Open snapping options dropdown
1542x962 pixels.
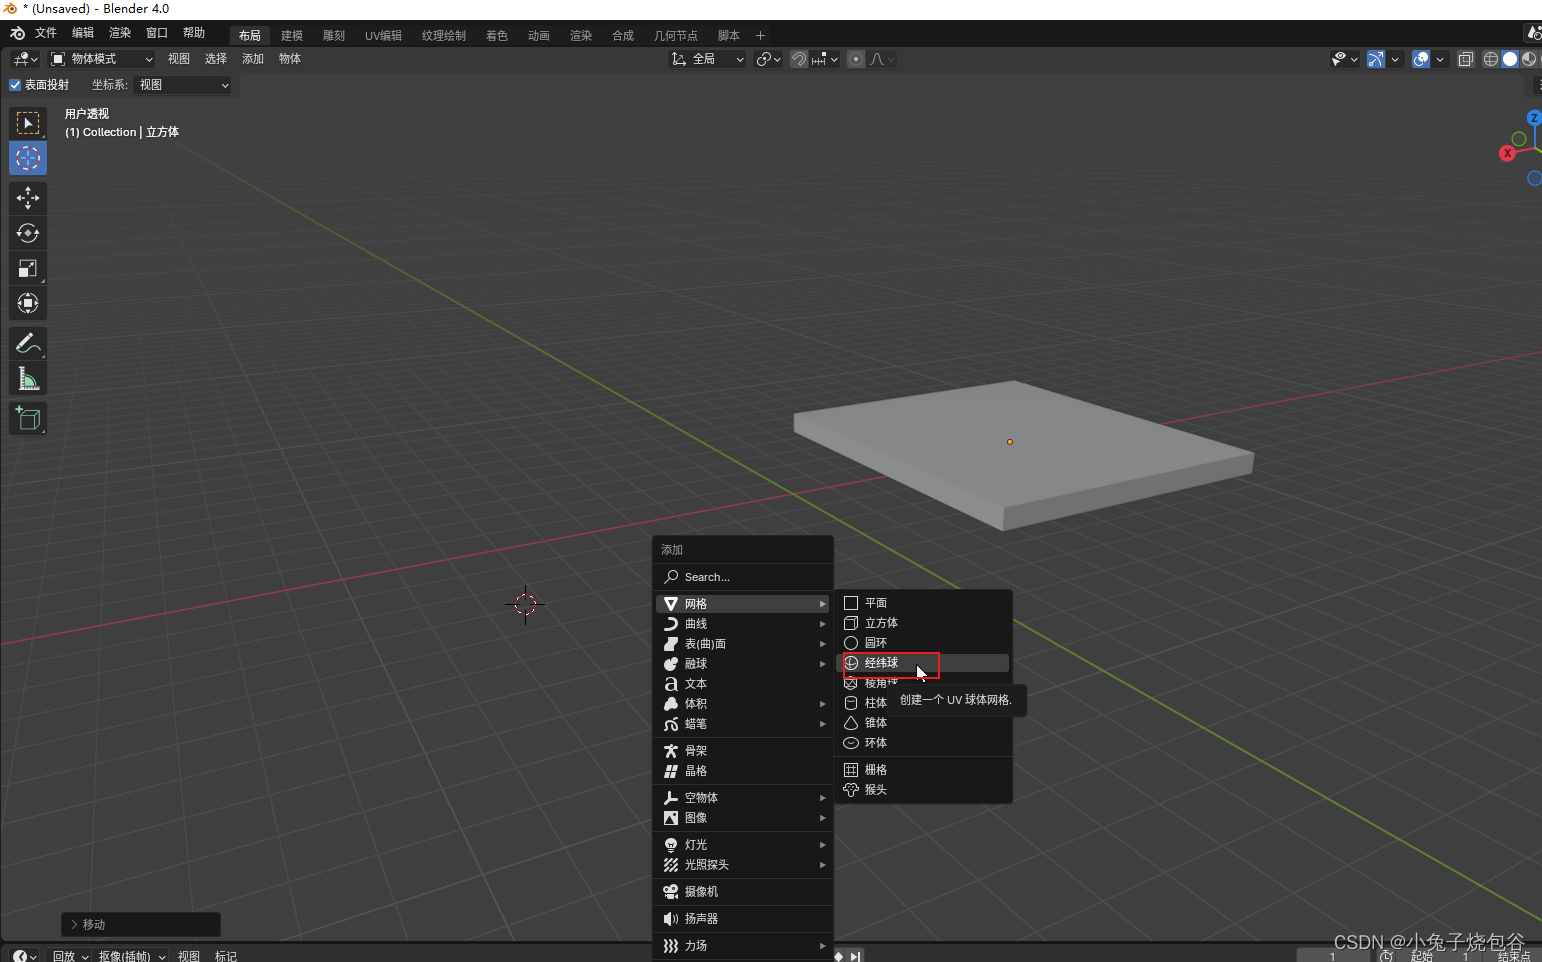pyautogui.click(x=825, y=59)
